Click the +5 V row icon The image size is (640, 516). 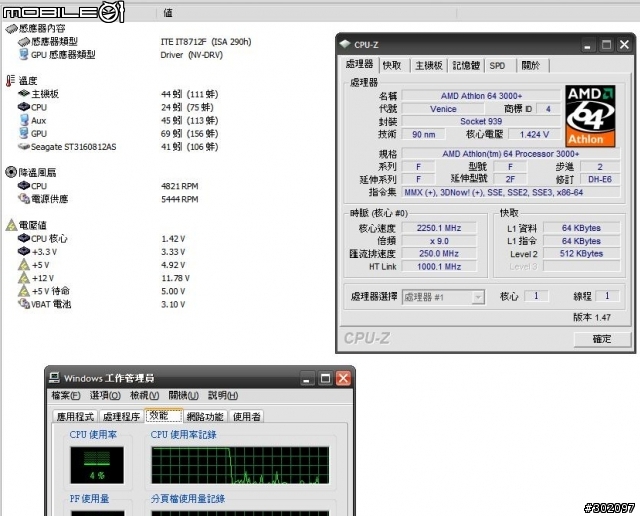click(24, 265)
